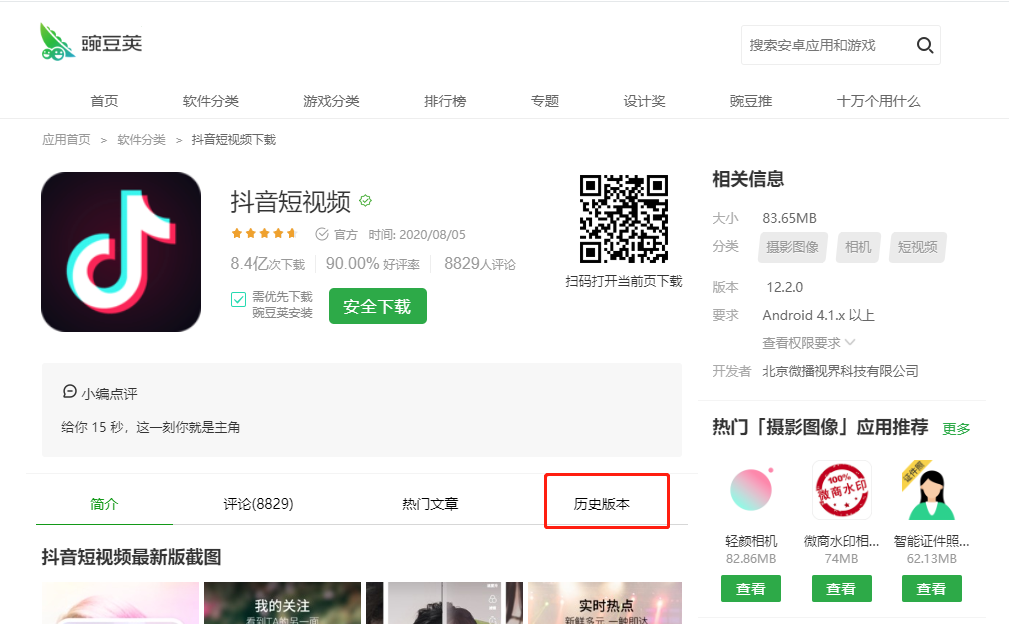The height and width of the screenshot is (624, 1009).
Task: Click the search magnifier icon
Action: click(924, 45)
